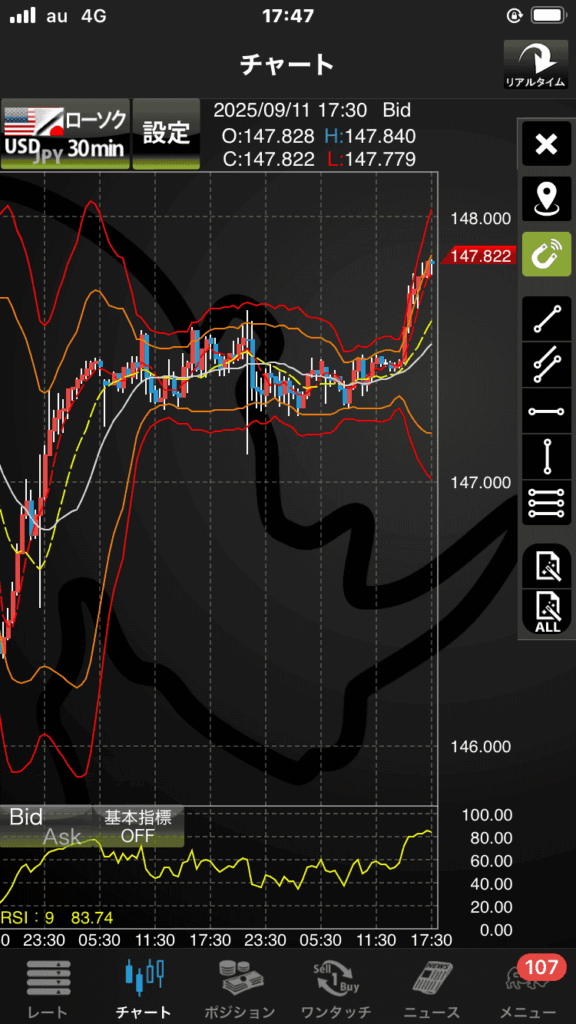This screenshot has height=1024, width=576.
Task: Select the trend line drawing tool
Action: [546, 318]
